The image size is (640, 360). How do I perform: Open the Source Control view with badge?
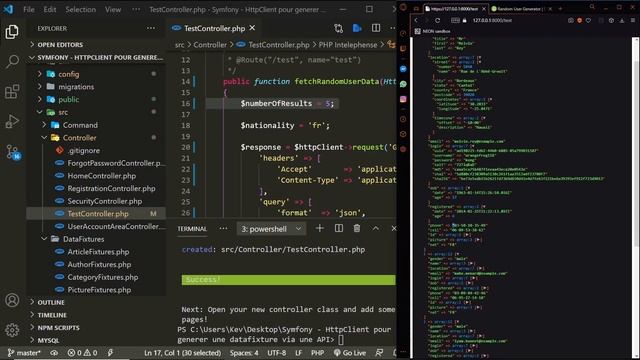13,152
